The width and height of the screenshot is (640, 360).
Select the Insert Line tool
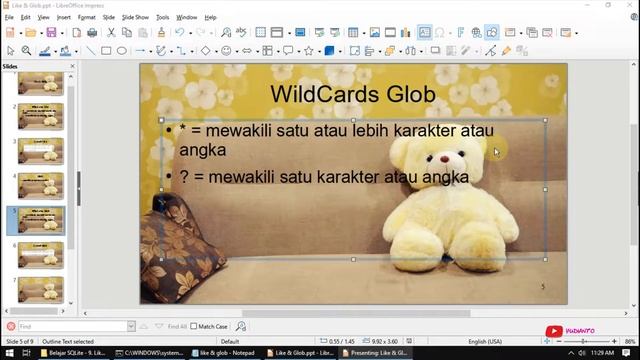point(91,51)
